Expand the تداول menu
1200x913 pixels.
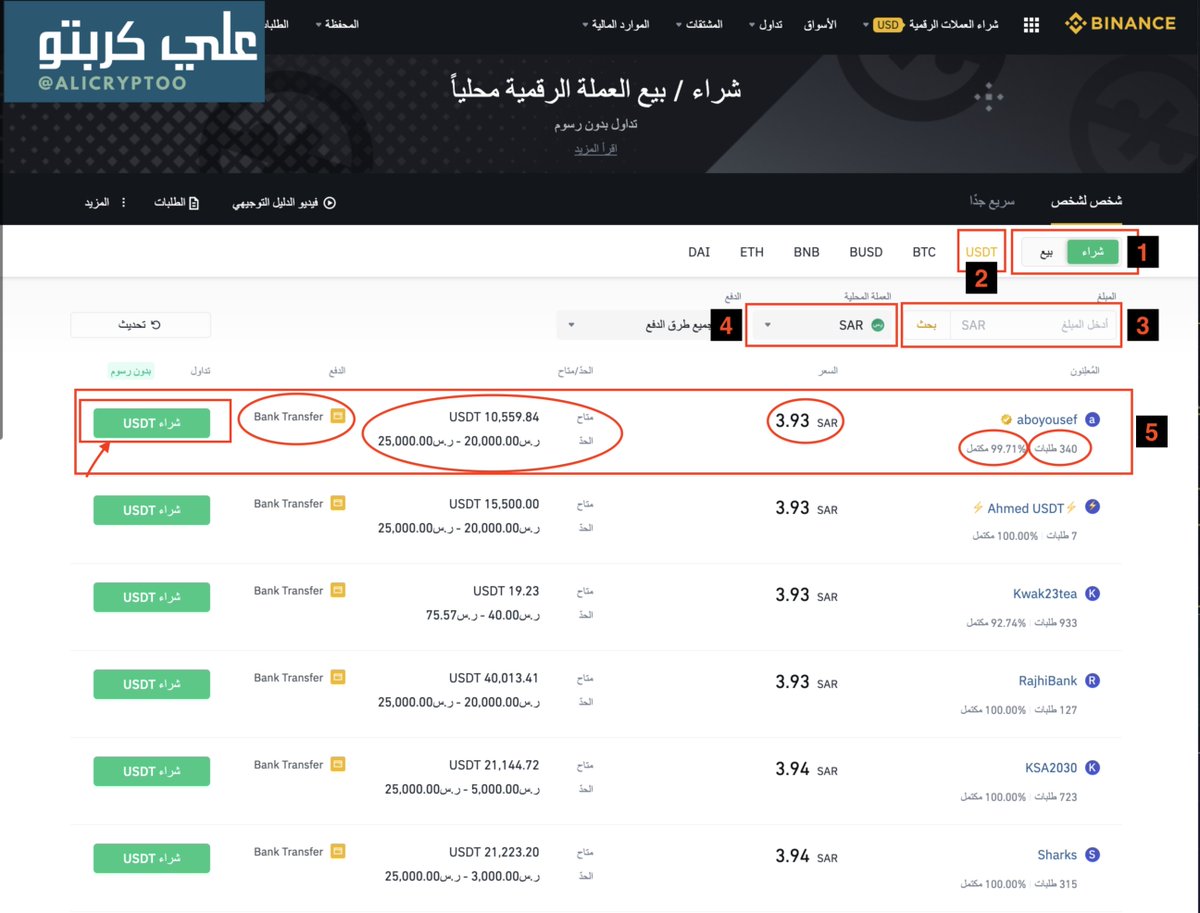pos(767,24)
